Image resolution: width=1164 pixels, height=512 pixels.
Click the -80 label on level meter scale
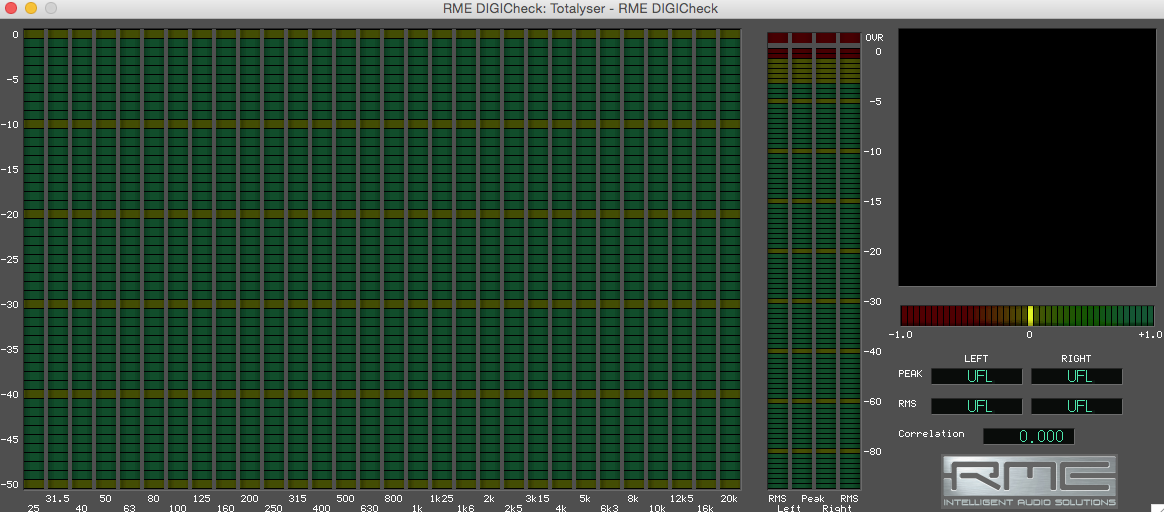point(872,451)
